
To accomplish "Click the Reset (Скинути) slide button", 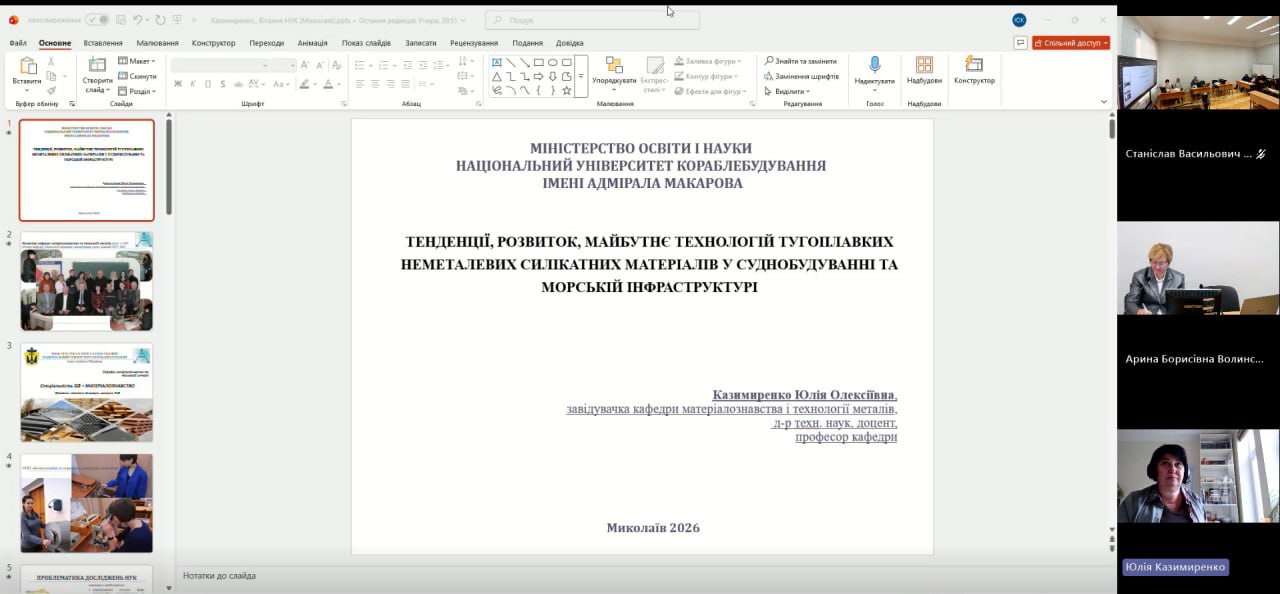I will pos(137,76).
